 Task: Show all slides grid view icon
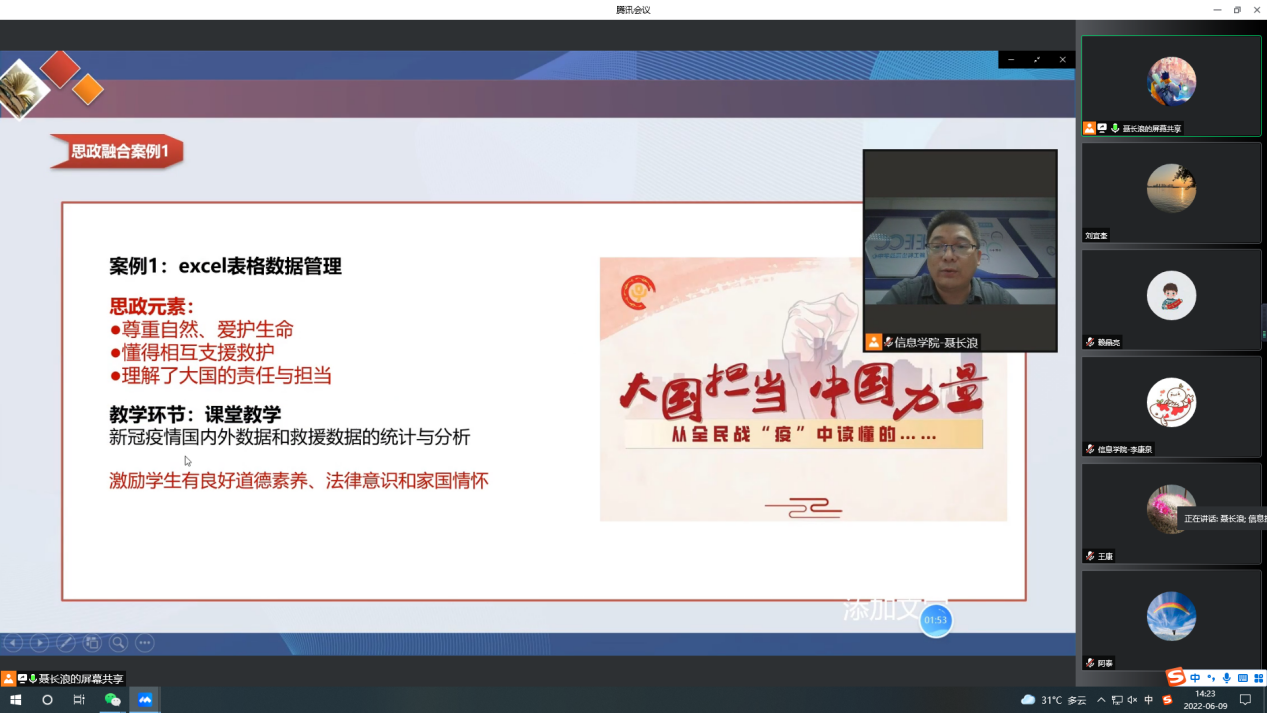[x=92, y=643]
